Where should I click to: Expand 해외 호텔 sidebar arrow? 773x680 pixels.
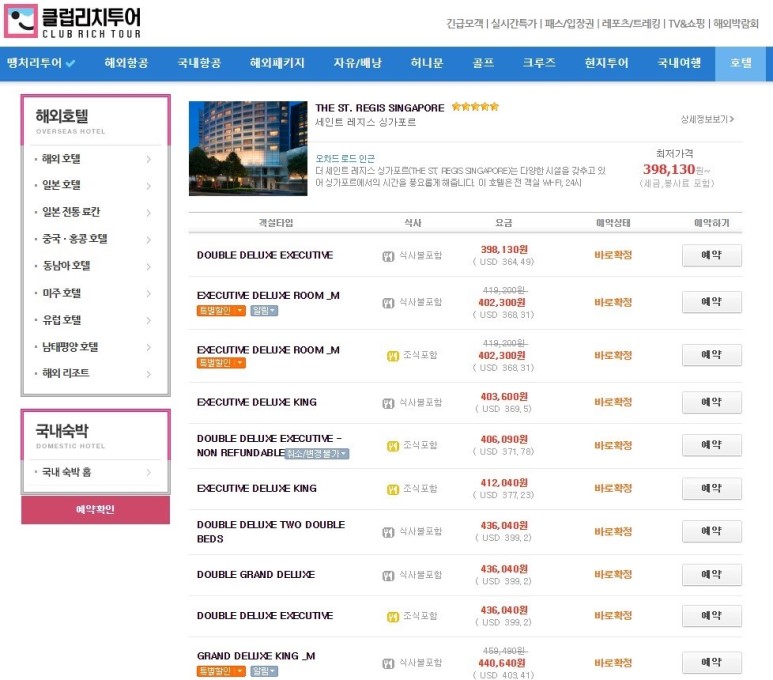148,159
